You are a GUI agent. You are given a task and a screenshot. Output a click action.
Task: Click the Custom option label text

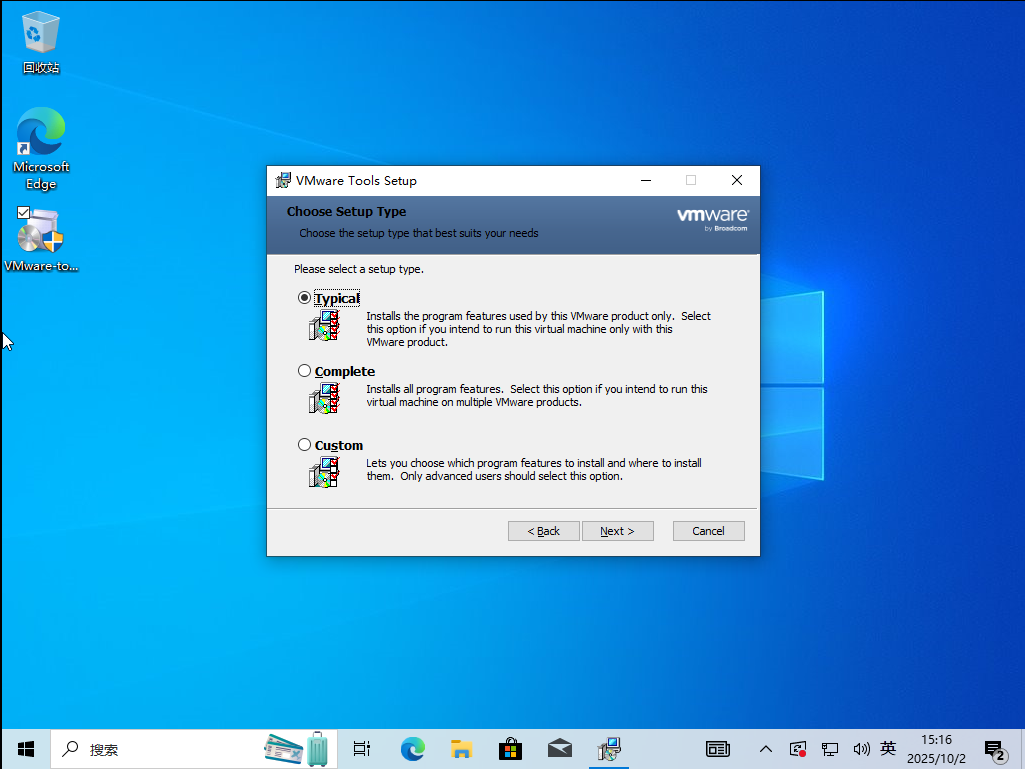coord(339,445)
